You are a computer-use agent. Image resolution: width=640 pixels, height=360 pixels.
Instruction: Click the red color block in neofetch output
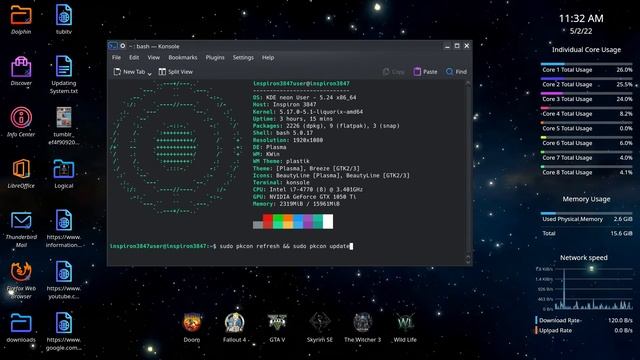[268, 221]
